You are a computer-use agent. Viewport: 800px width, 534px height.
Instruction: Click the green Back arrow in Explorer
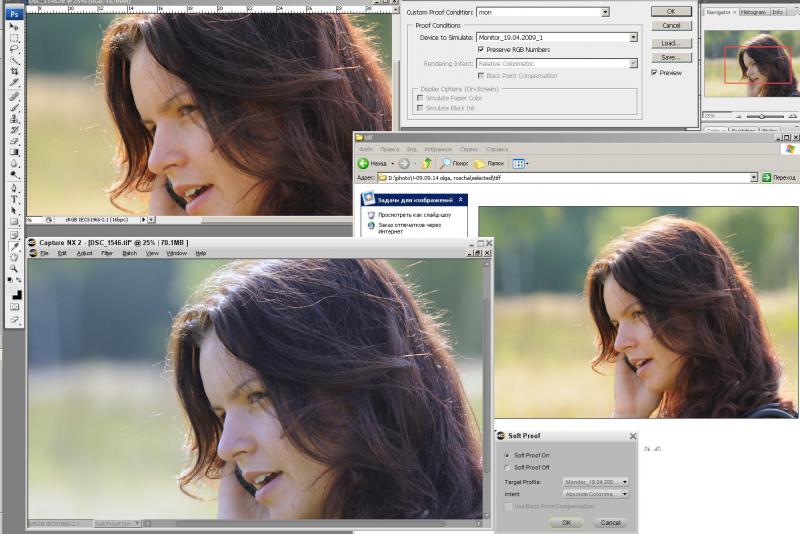pos(363,163)
